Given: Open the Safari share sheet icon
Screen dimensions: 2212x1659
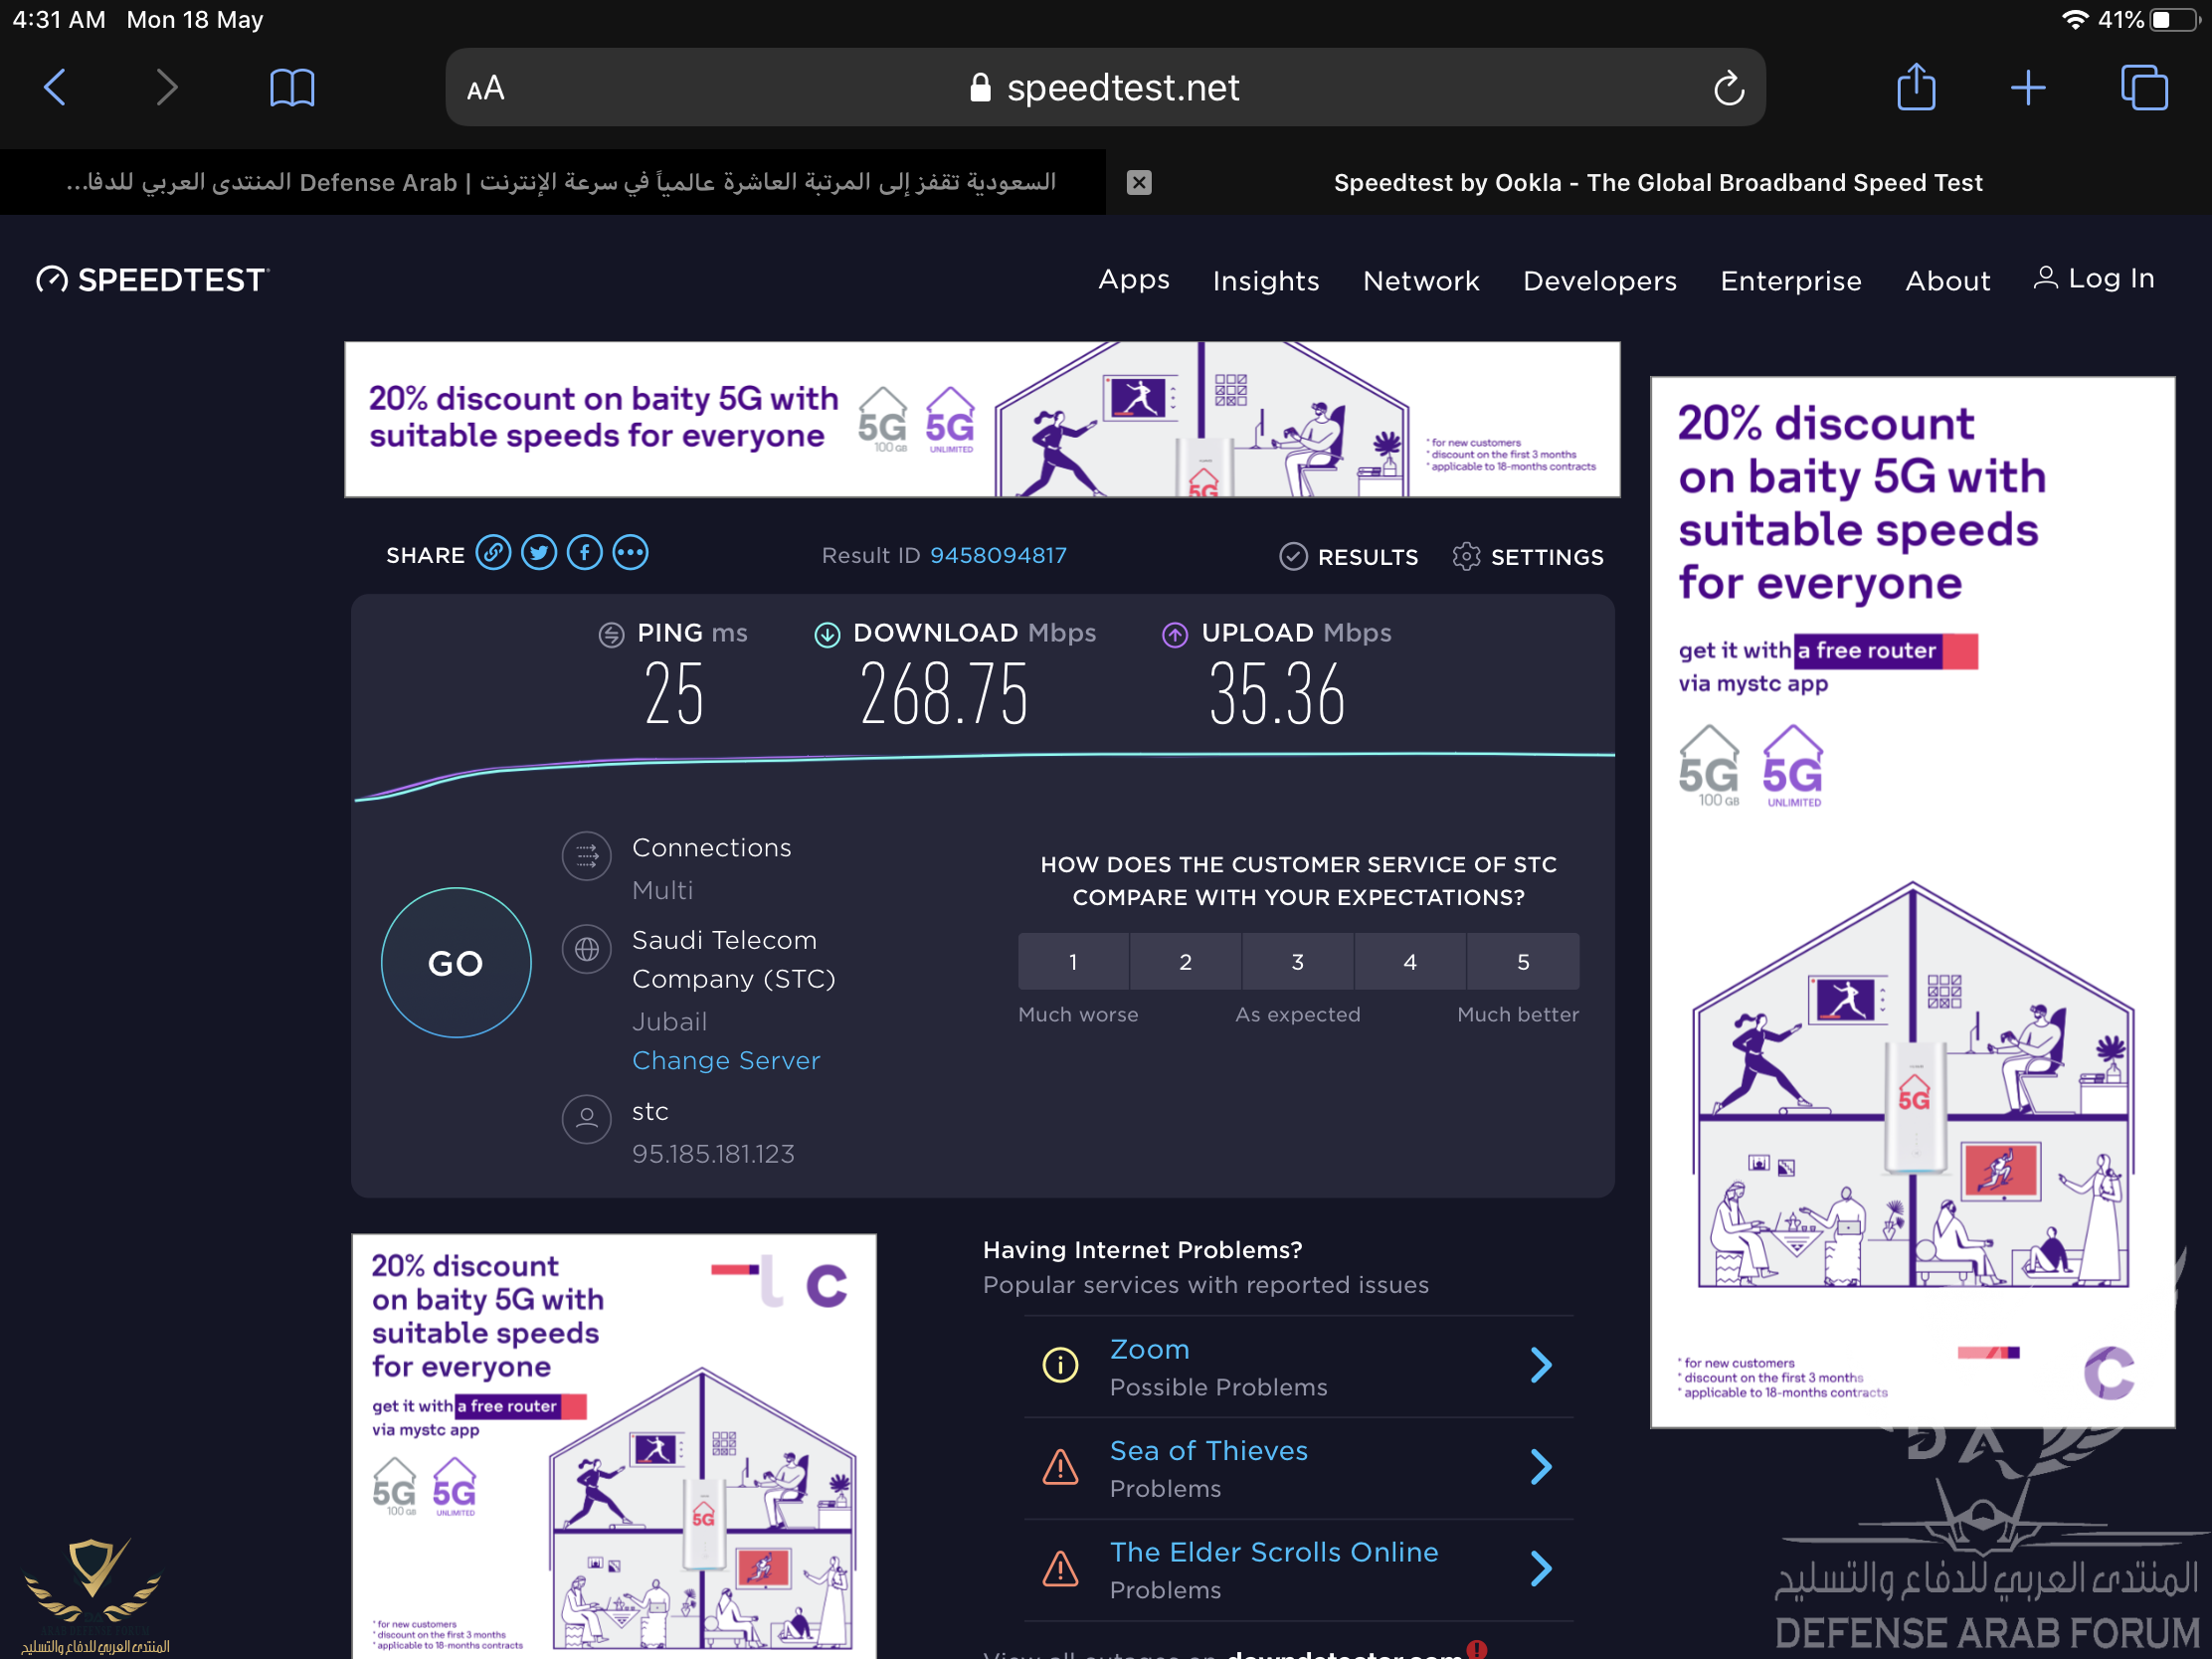Looking at the screenshot, I should coord(1916,87).
